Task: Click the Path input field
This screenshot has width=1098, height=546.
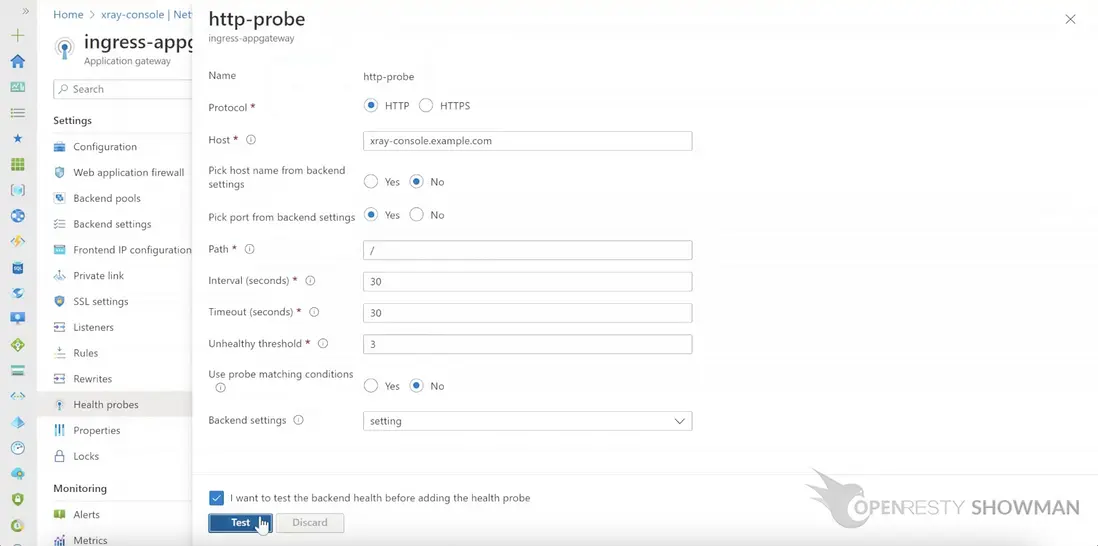Action: pos(527,250)
